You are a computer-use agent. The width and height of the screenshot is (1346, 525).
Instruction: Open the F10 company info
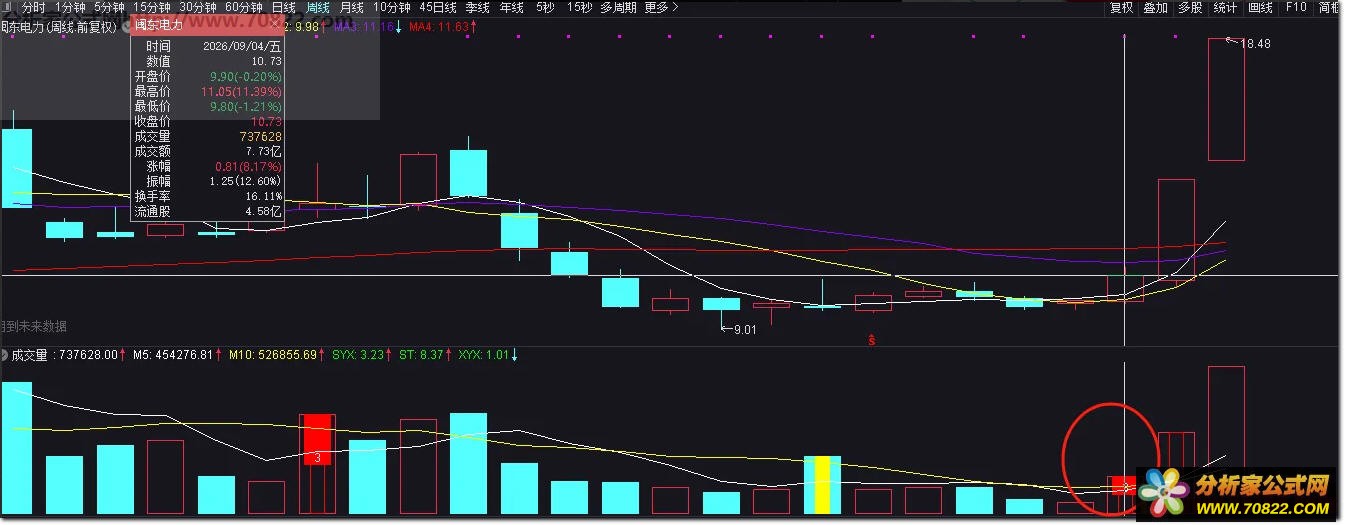point(1296,7)
